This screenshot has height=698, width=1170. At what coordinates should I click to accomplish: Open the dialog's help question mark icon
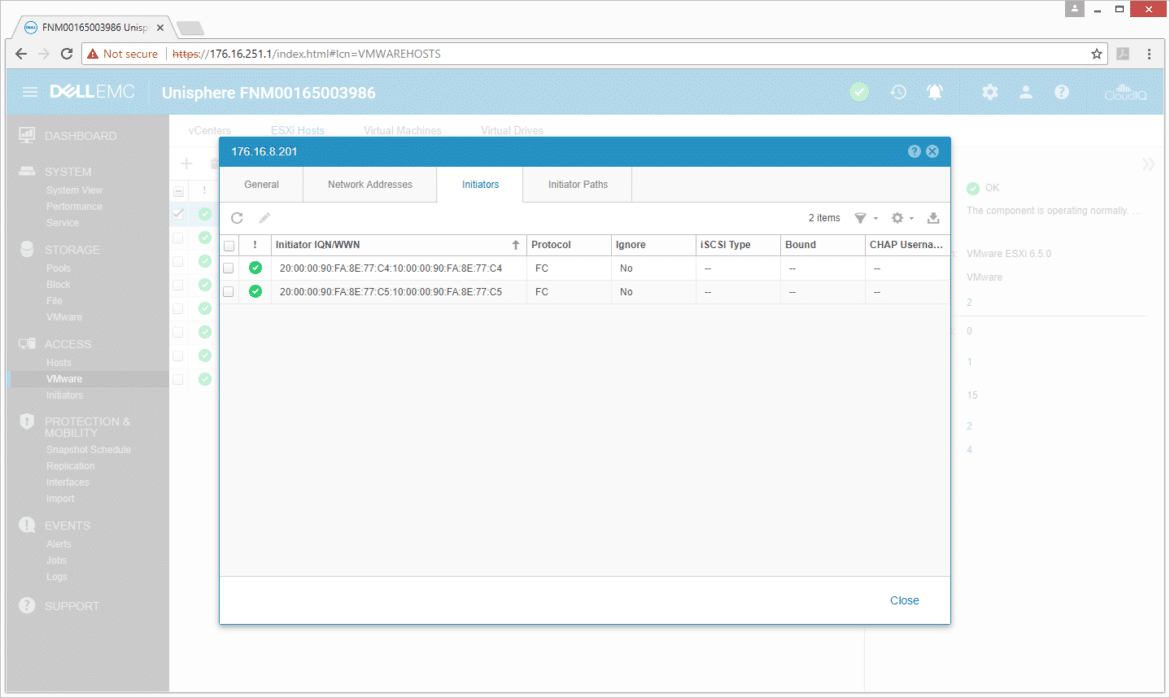pyautogui.click(x=914, y=152)
